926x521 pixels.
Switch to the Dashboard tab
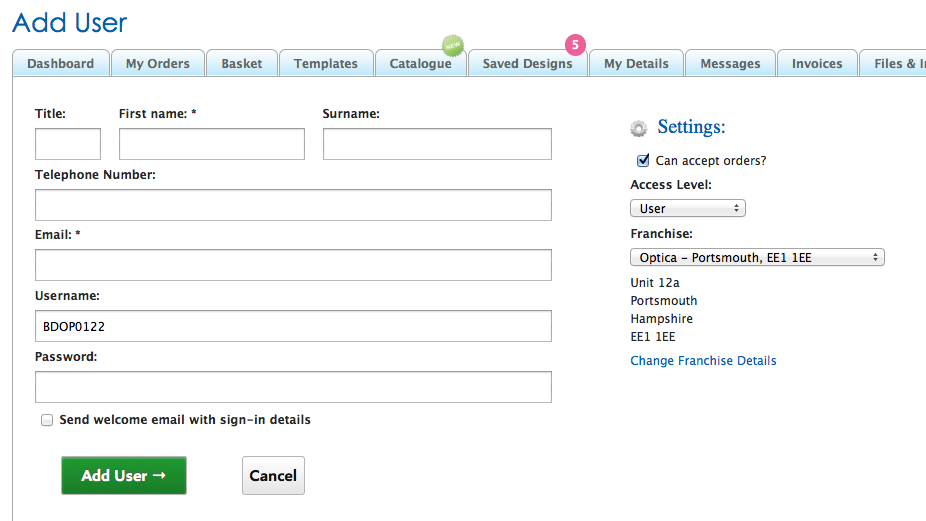(60, 63)
